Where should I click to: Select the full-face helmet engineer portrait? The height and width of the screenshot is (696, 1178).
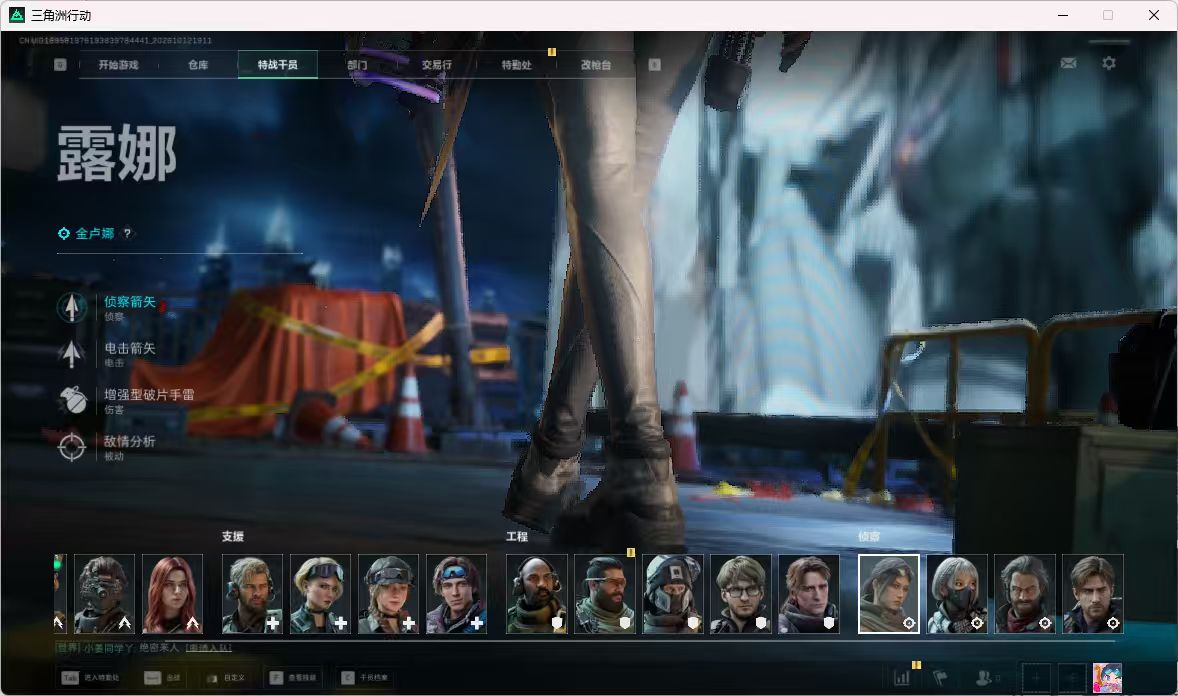[672, 594]
